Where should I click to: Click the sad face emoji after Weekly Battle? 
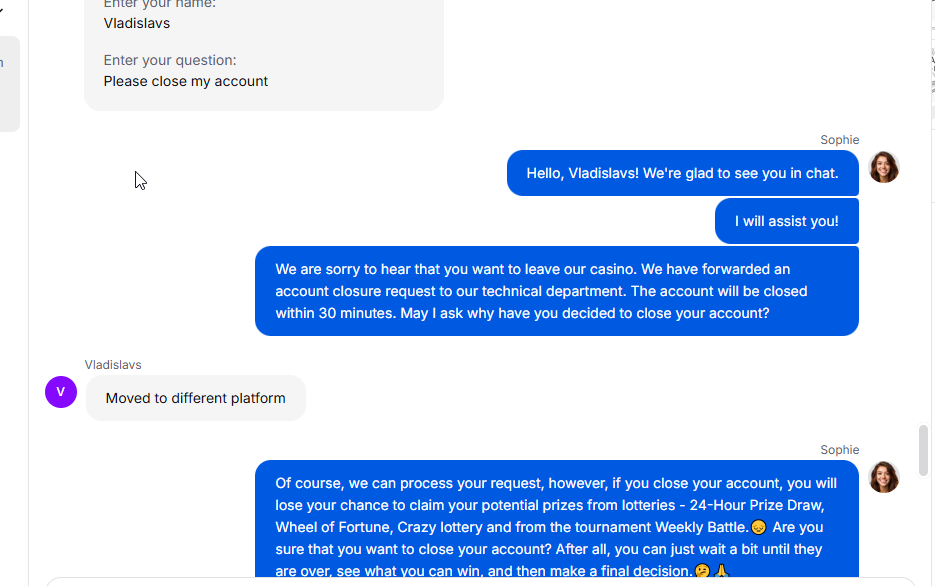(758, 528)
